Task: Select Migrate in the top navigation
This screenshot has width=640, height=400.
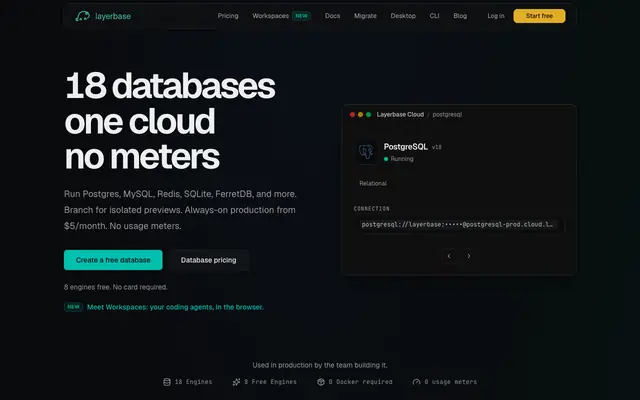Action: (365, 16)
